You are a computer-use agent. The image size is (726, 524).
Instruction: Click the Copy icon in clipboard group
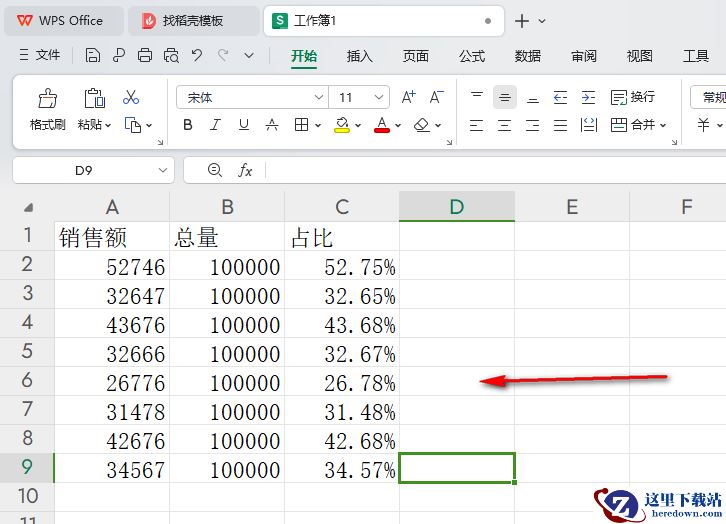coord(133,125)
